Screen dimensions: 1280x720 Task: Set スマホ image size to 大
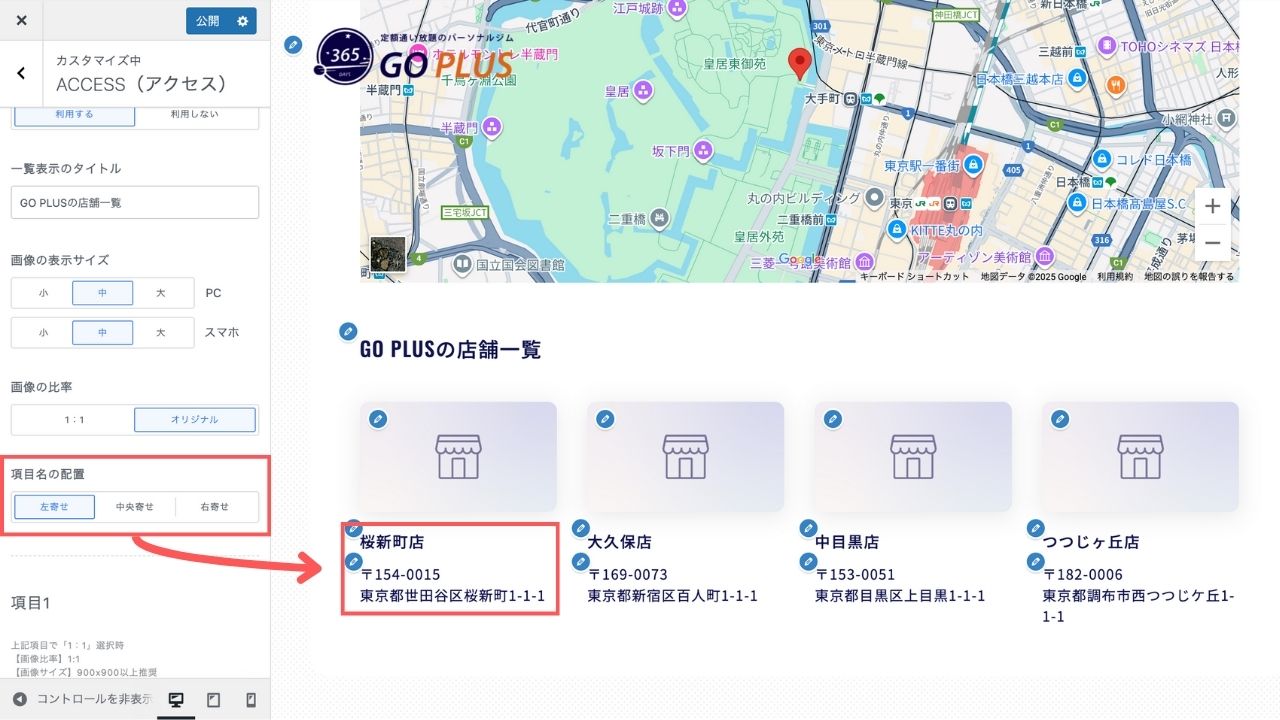pyautogui.click(x=160, y=333)
